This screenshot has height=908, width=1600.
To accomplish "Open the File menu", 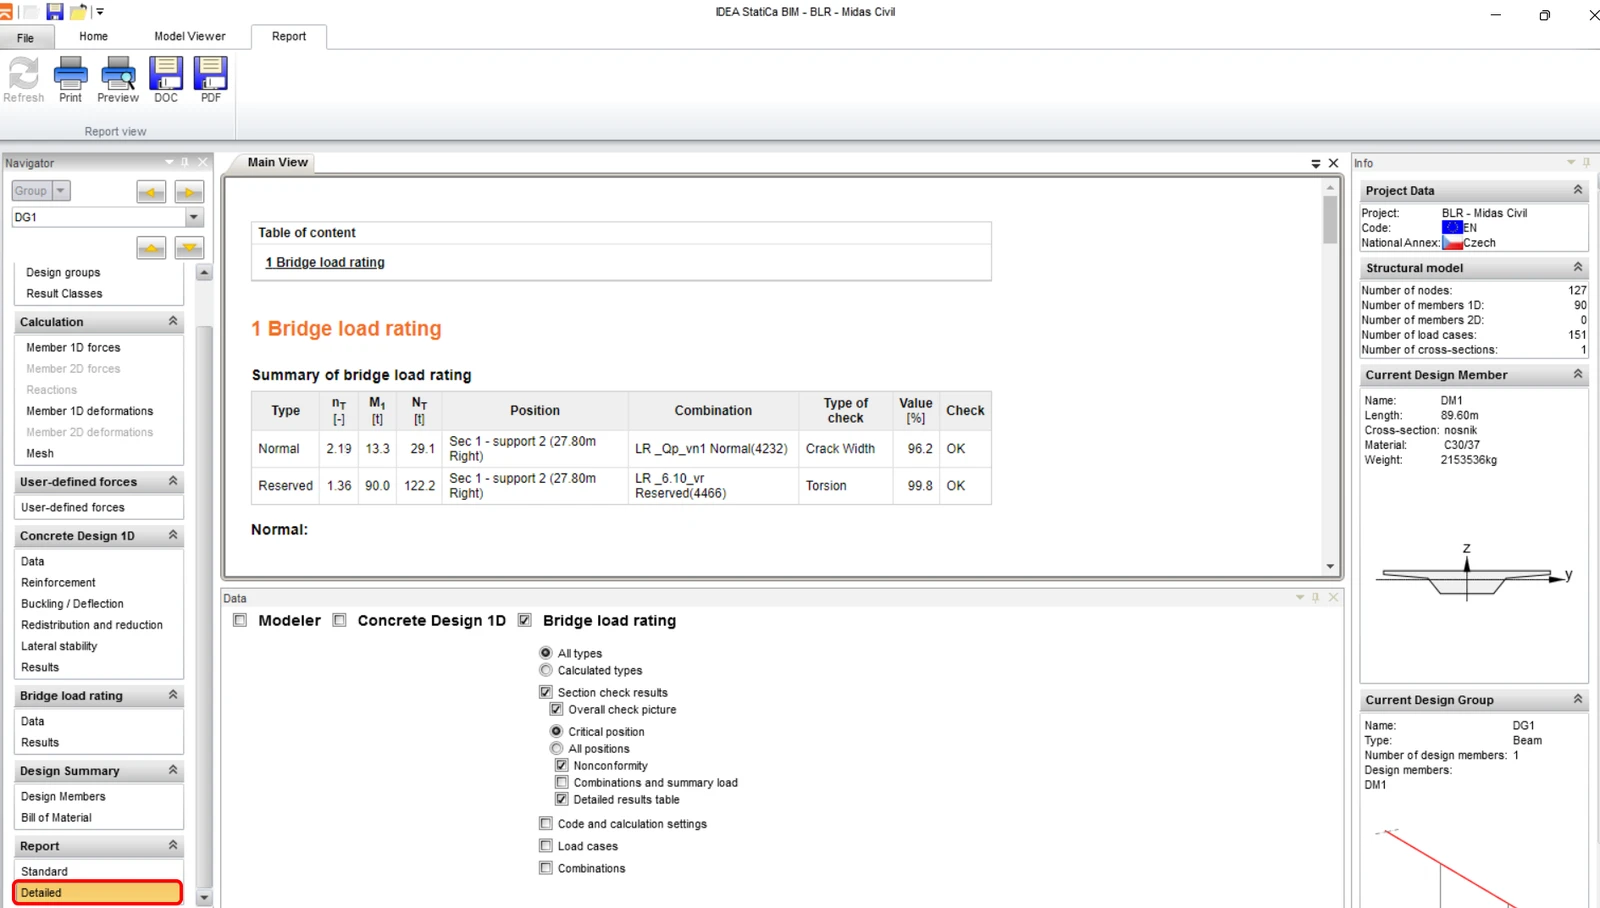I will pos(25,38).
